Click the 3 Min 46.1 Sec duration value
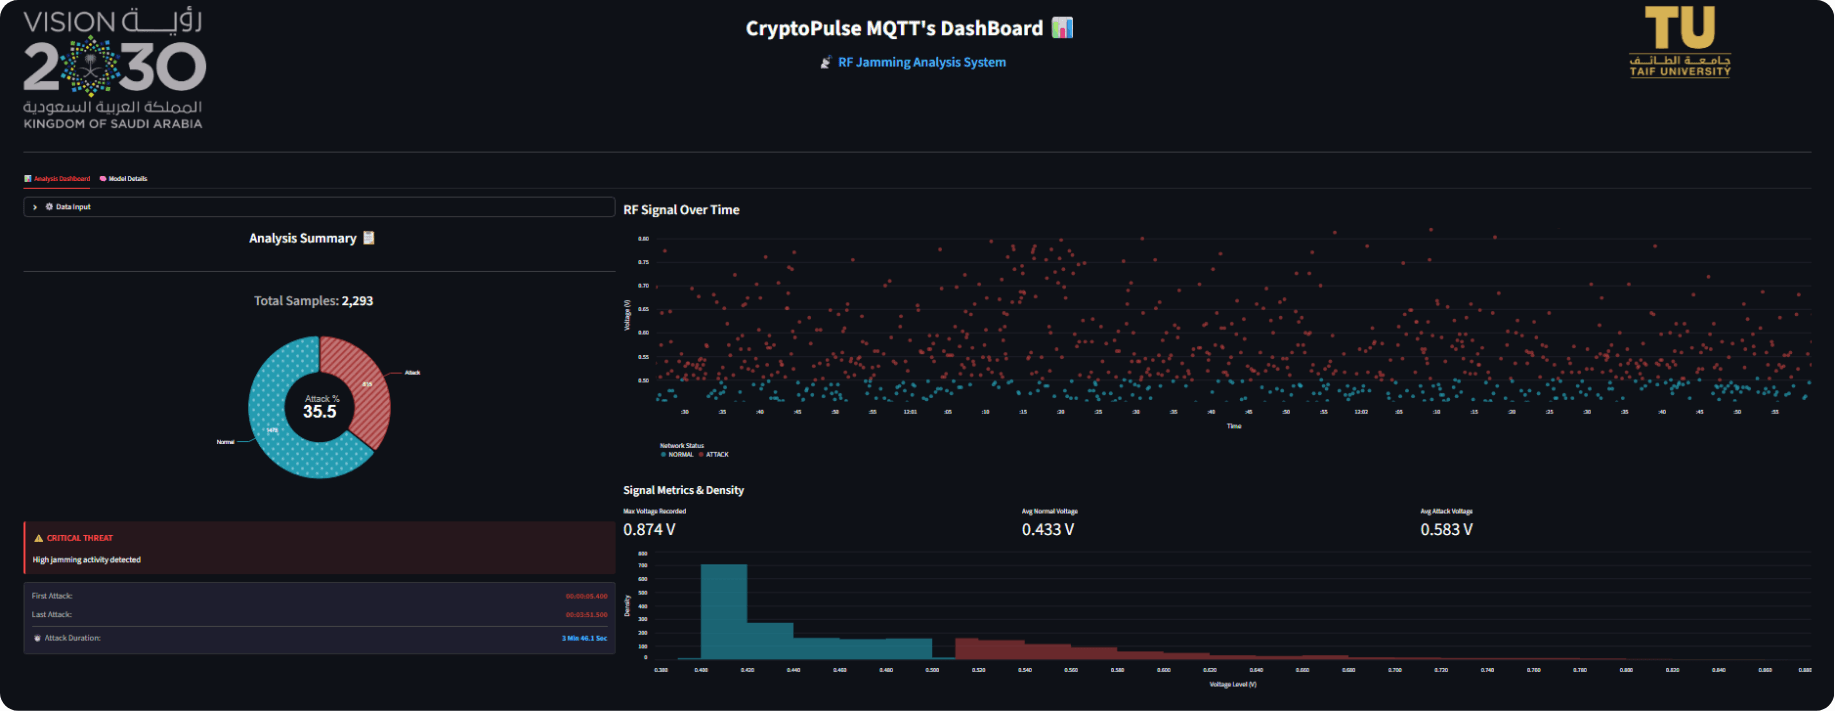This screenshot has width=1835, height=711. pos(584,638)
